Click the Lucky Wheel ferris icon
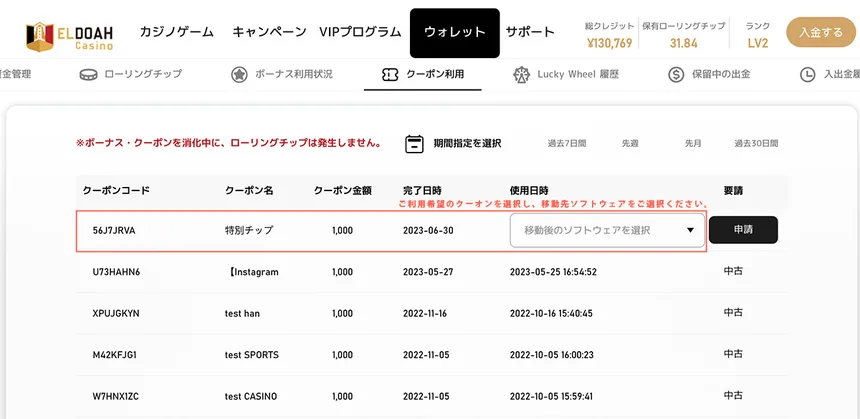 pos(521,75)
